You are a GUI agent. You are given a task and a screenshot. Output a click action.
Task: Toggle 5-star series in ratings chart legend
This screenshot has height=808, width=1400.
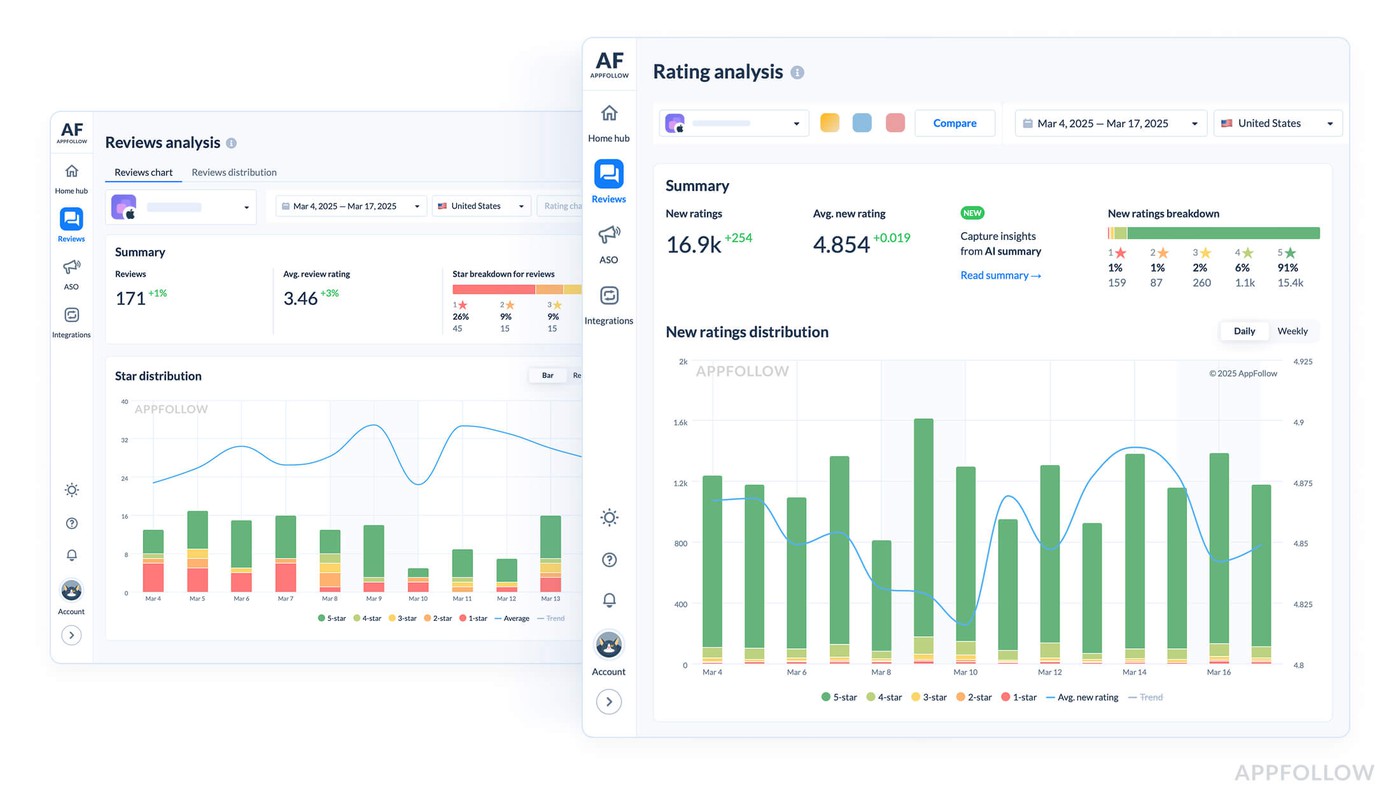pyautogui.click(x=839, y=697)
